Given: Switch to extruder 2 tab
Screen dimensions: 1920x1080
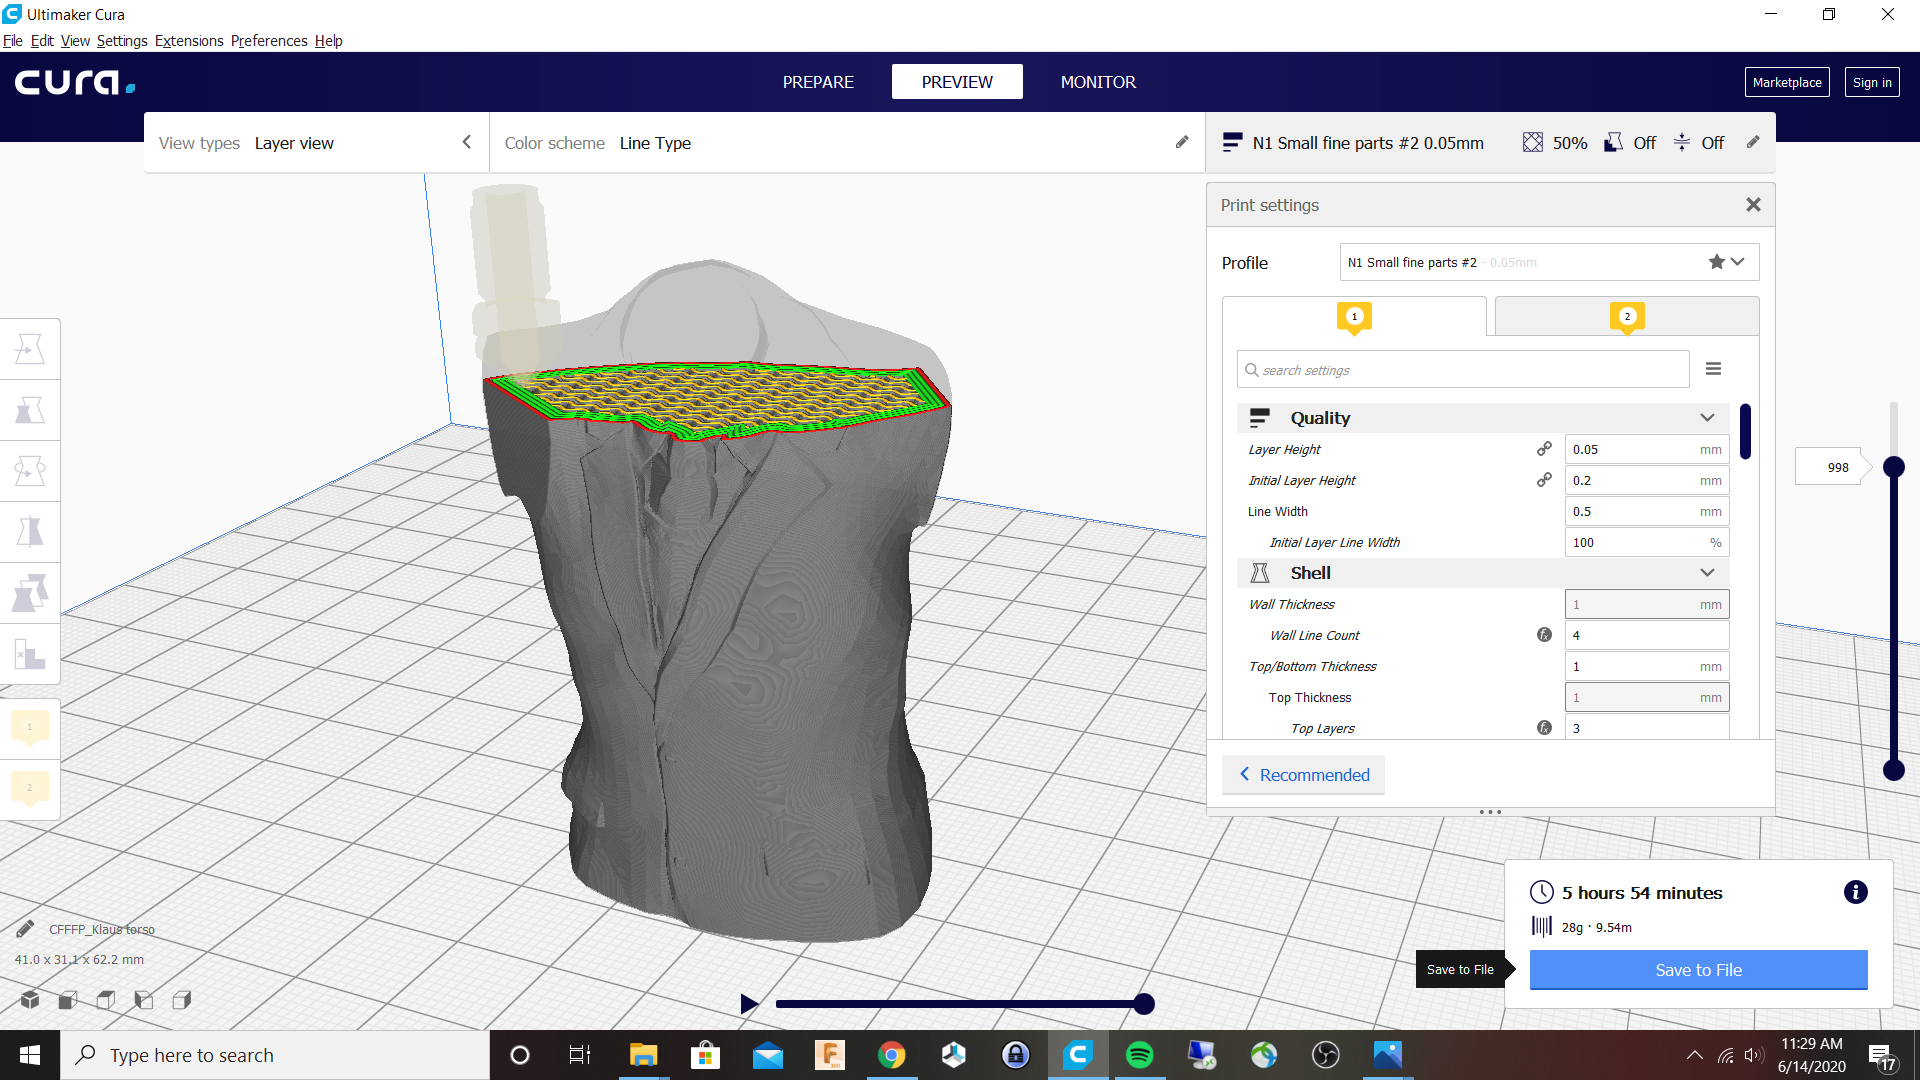Looking at the screenshot, I should coord(1626,317).
